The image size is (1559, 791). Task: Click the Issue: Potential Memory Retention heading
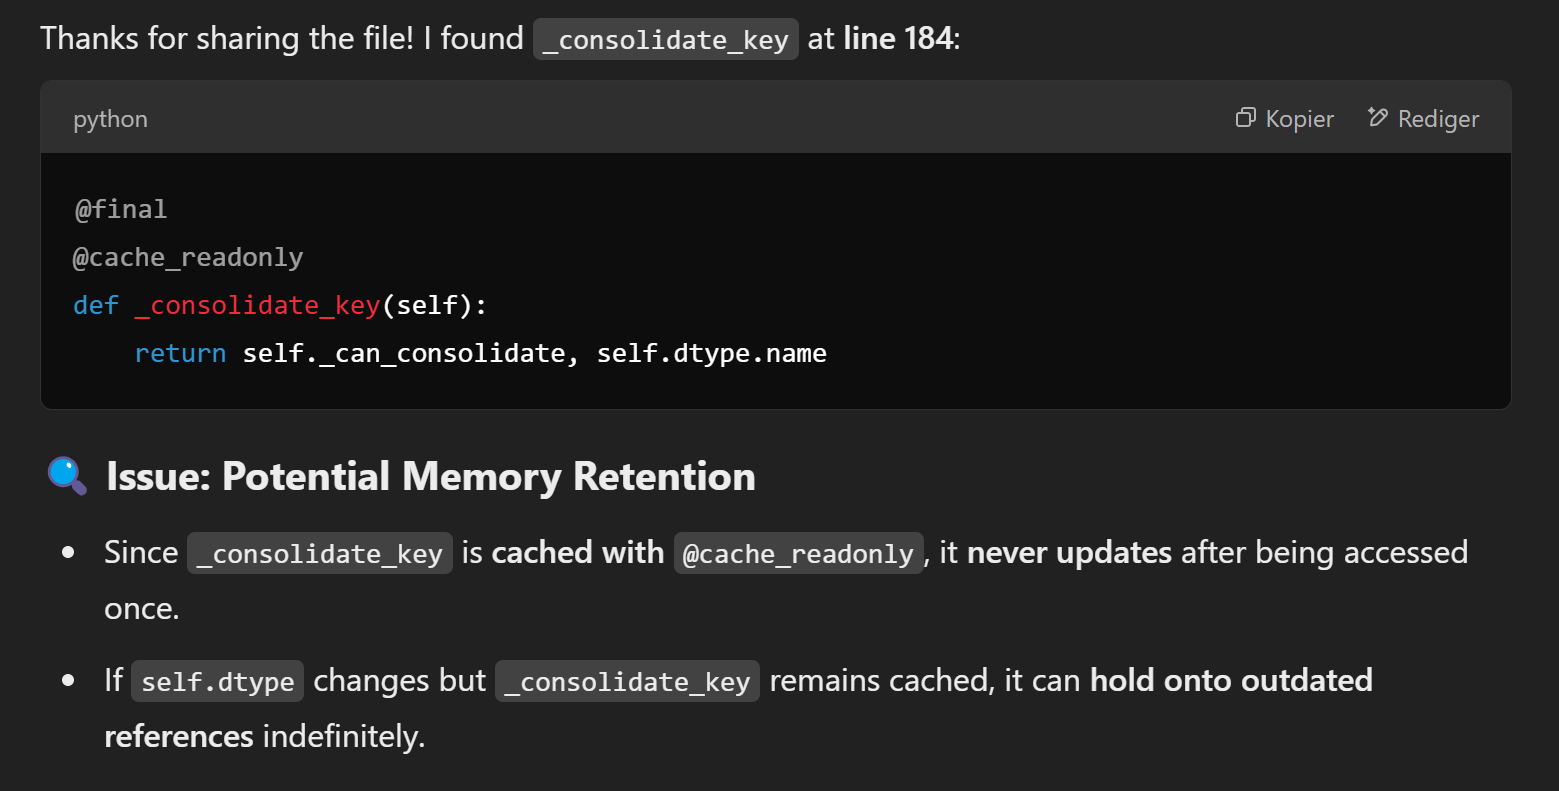[431, 476]
